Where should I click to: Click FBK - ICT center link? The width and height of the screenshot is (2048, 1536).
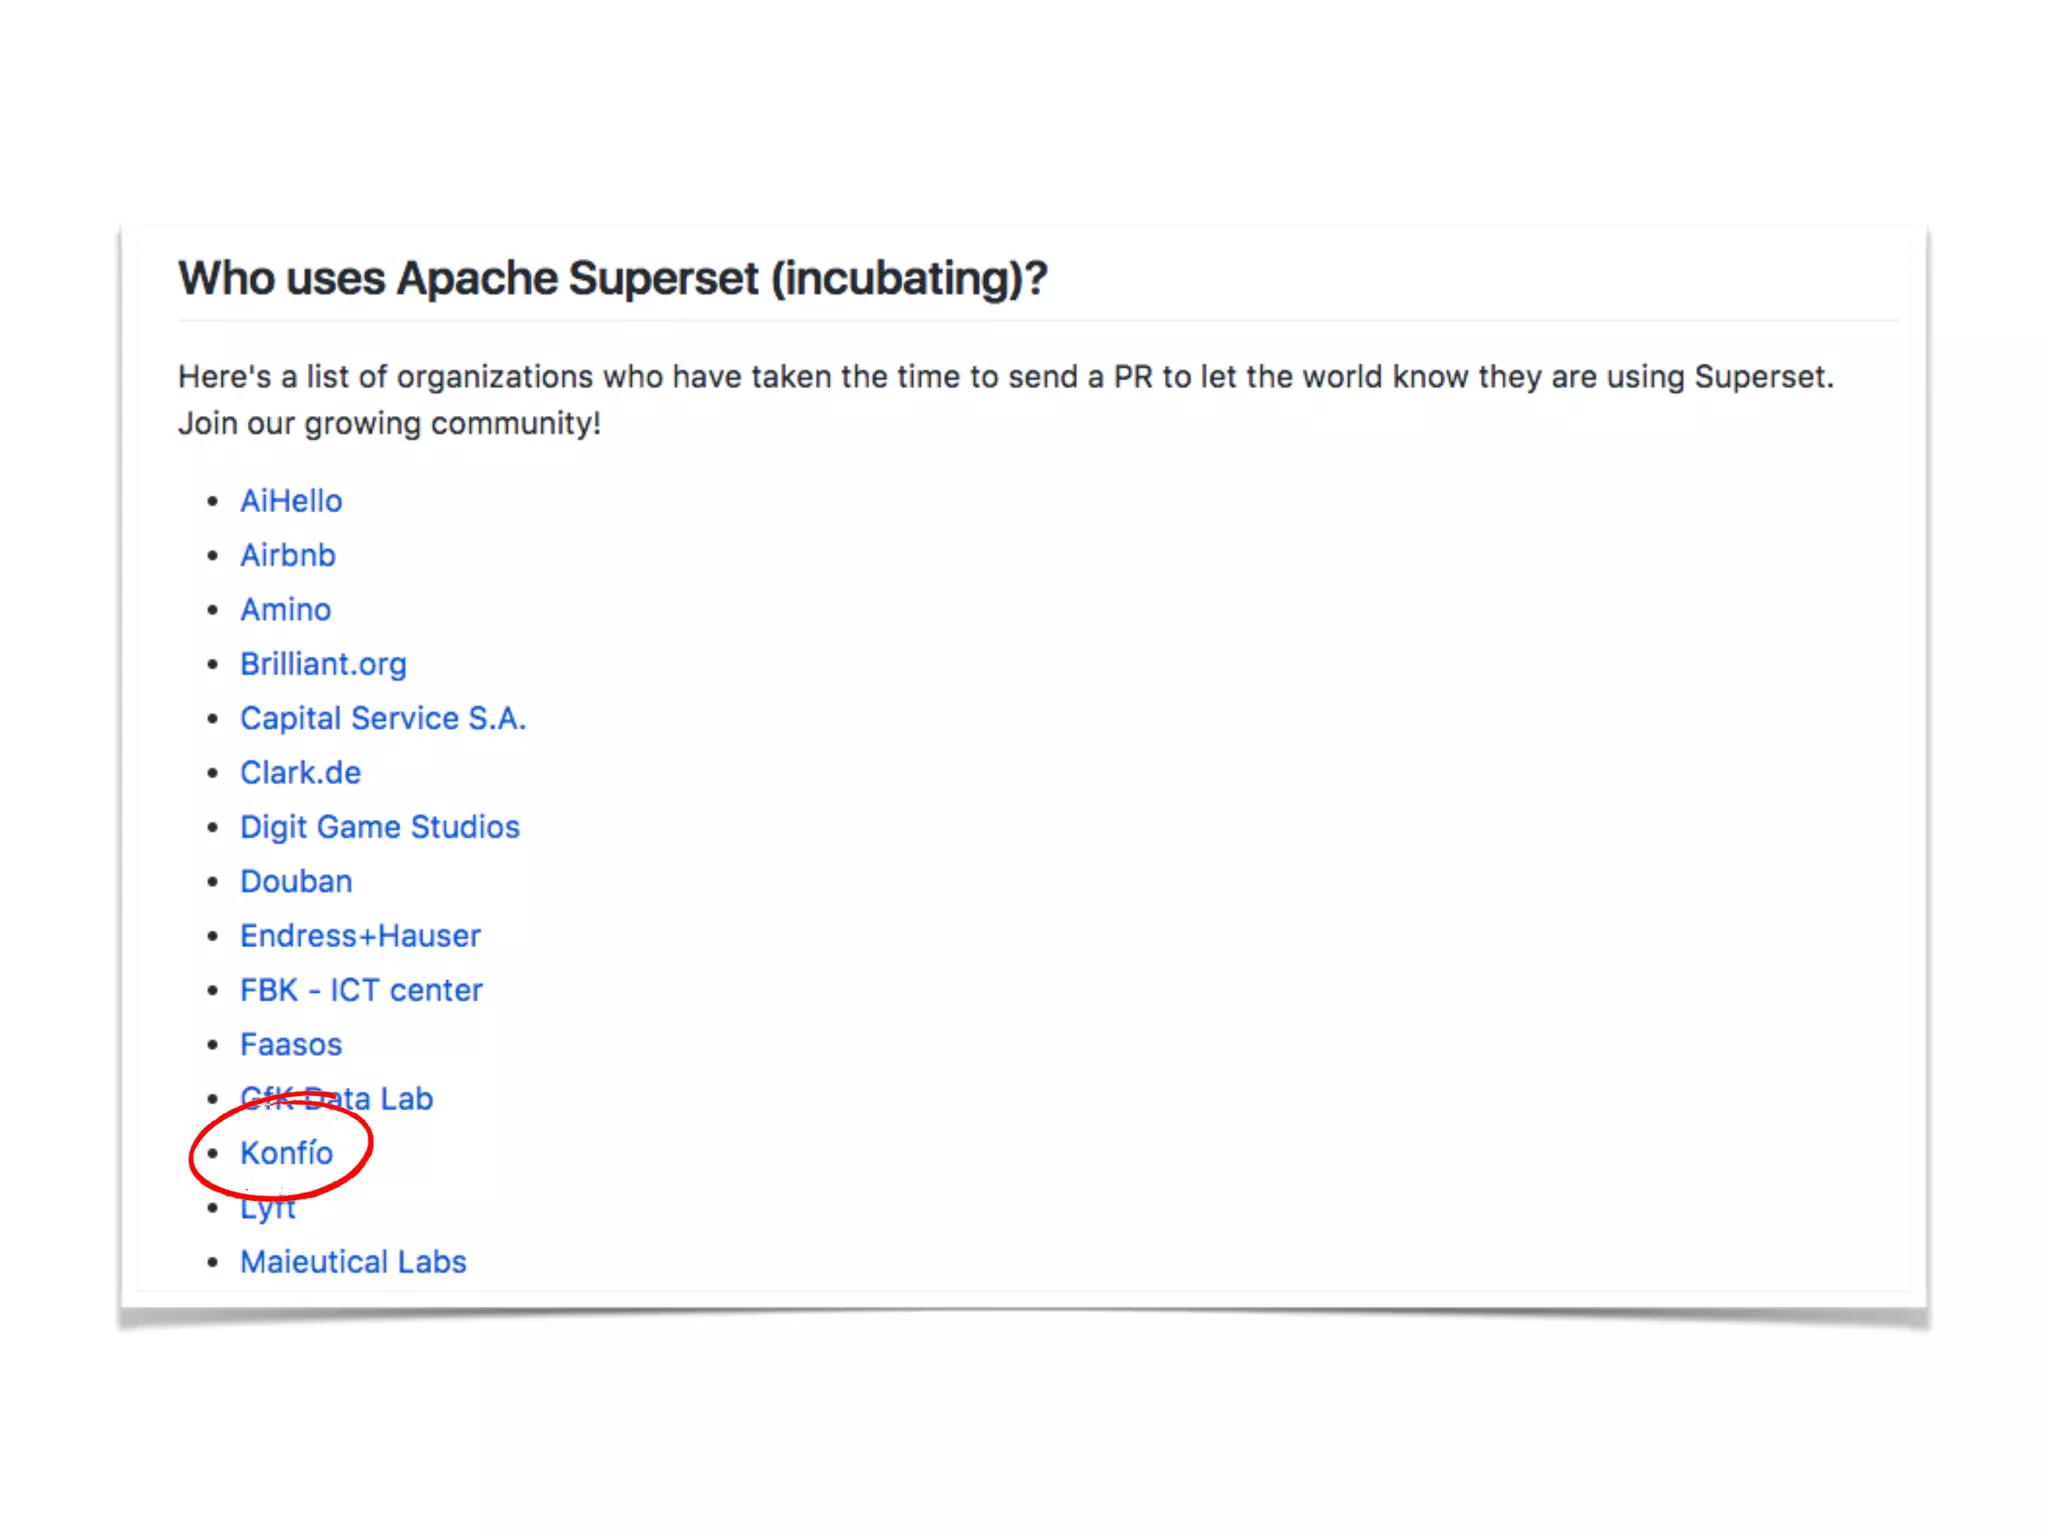pyautogui.click(x=361, y=990)
